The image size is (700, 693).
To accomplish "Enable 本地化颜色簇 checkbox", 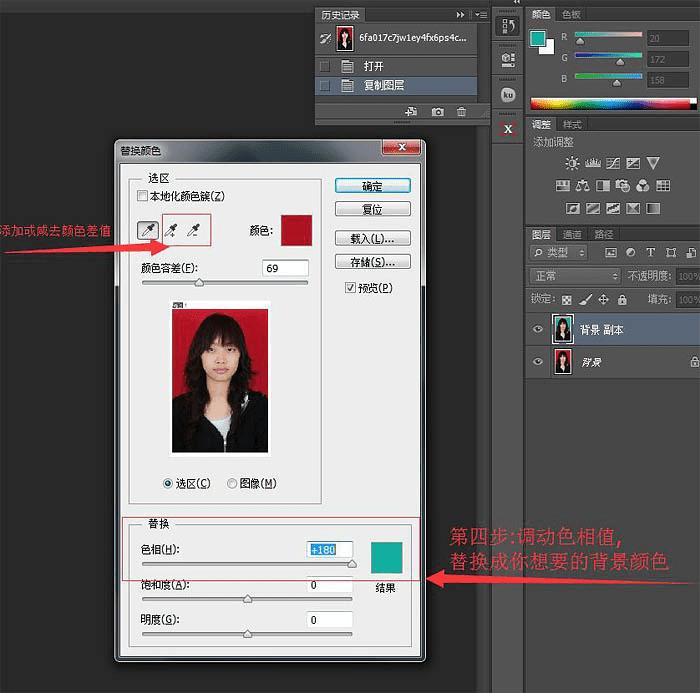I will tap(142, 197).
